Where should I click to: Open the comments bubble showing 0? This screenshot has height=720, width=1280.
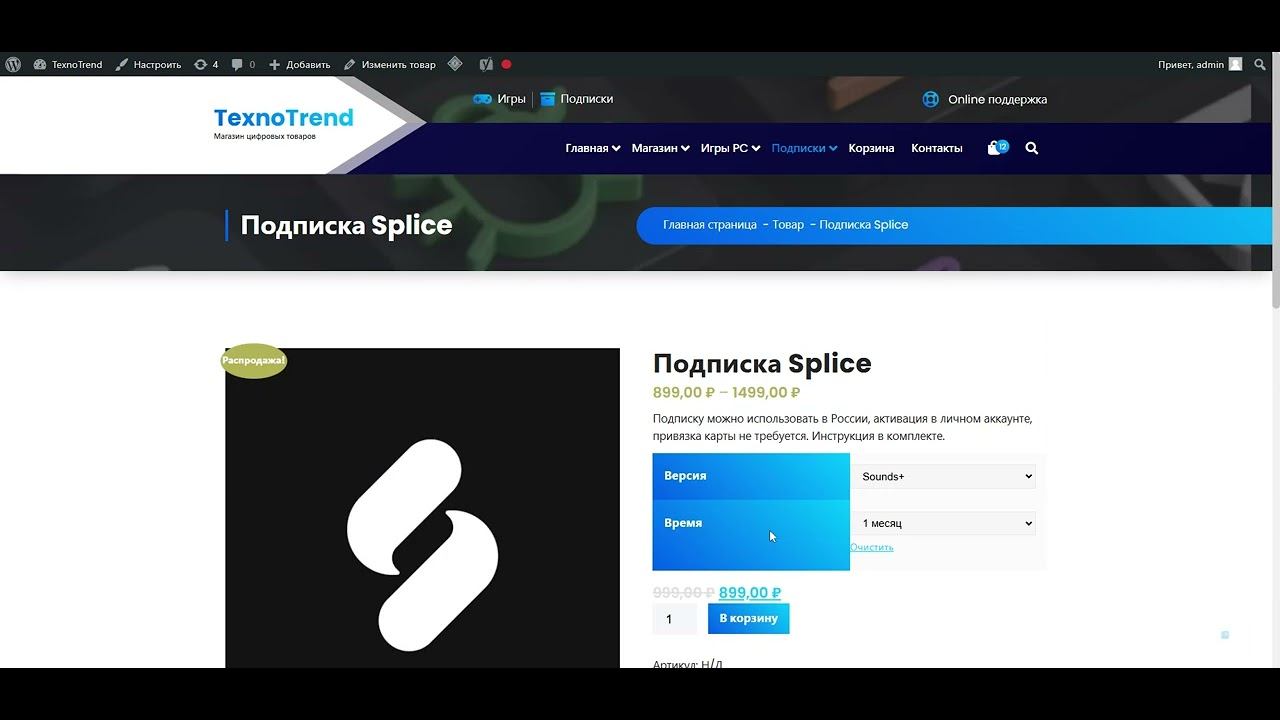click(243, 64)
